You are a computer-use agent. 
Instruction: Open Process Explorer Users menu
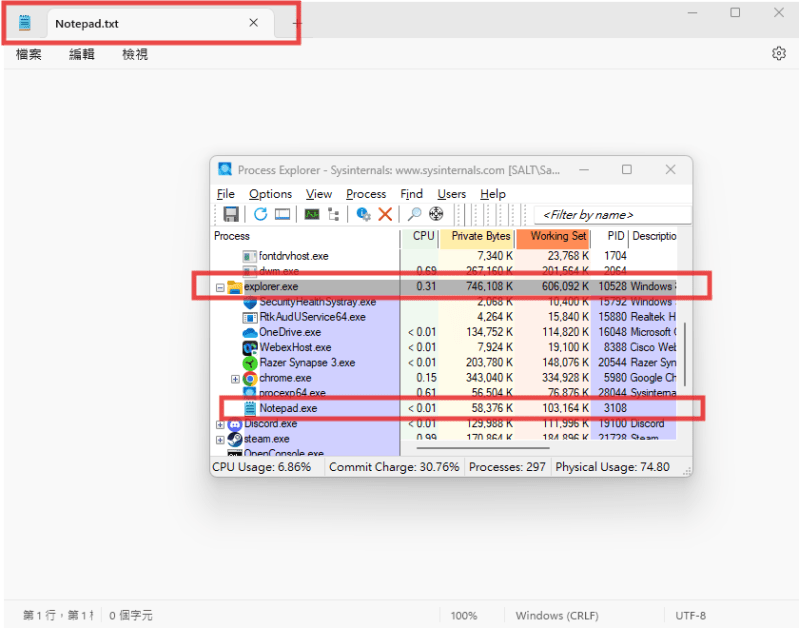pos(451,194)
